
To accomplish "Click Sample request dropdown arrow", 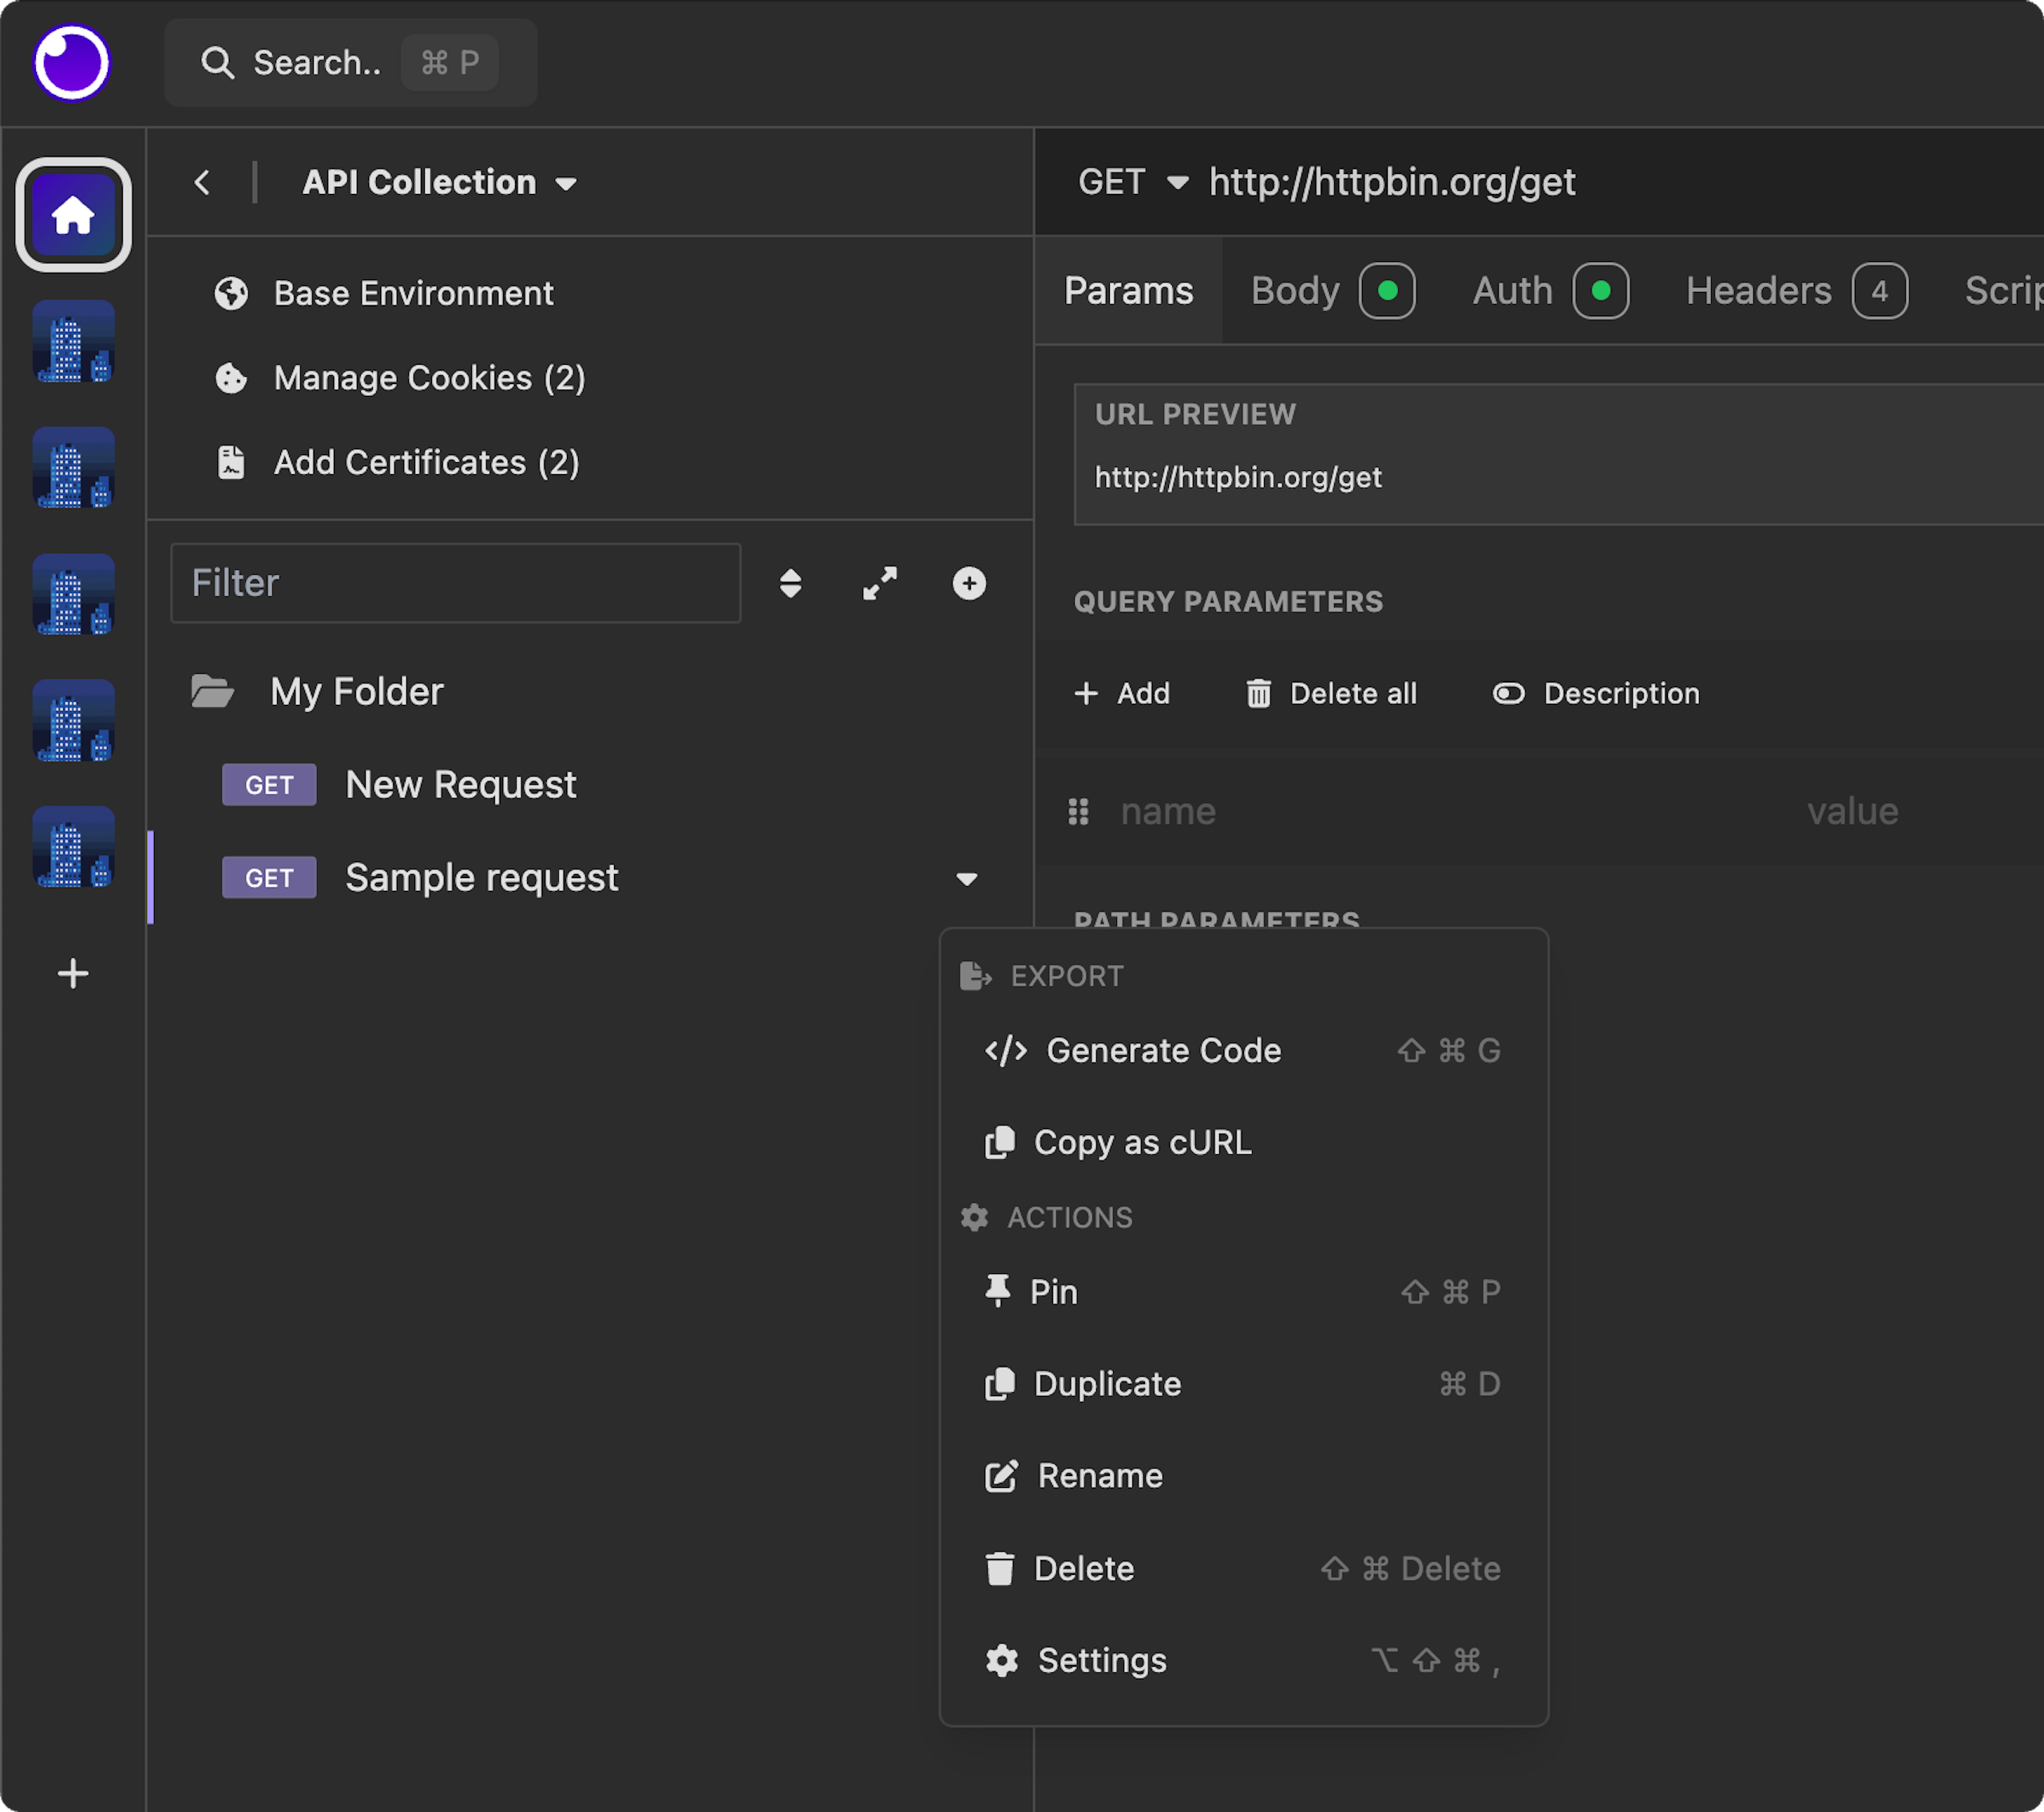I will (966, 879).
